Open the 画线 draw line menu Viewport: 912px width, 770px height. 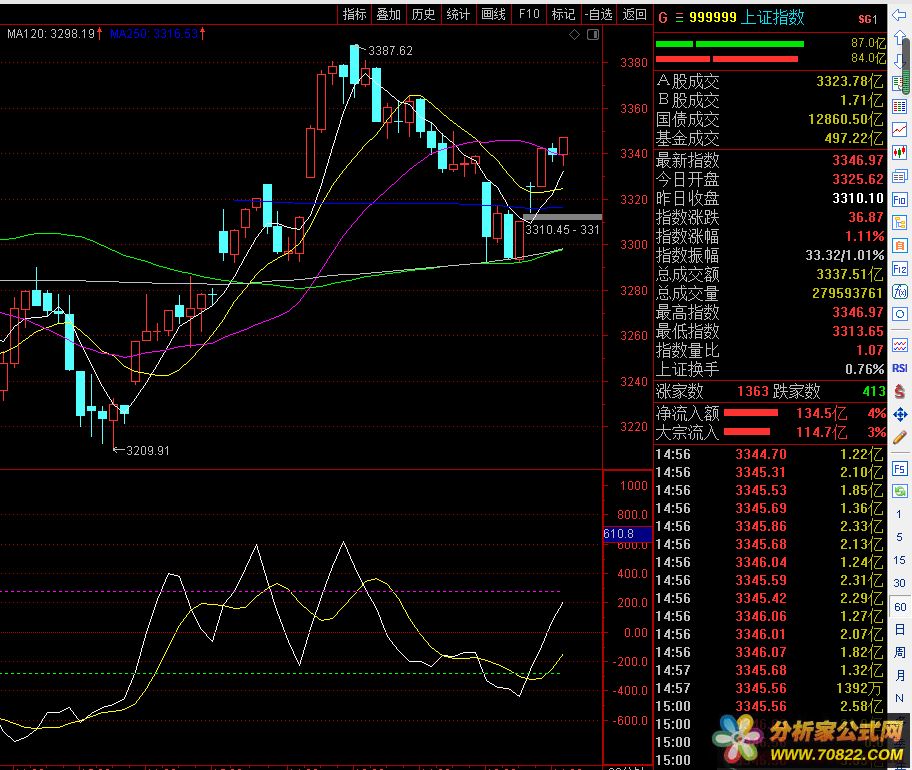[493, 15]
